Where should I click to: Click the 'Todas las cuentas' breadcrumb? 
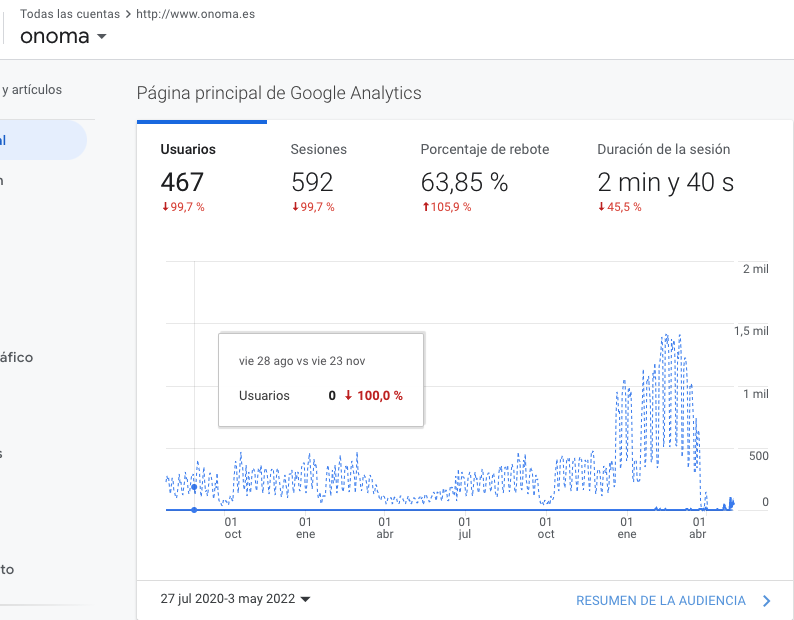(70, 14)
